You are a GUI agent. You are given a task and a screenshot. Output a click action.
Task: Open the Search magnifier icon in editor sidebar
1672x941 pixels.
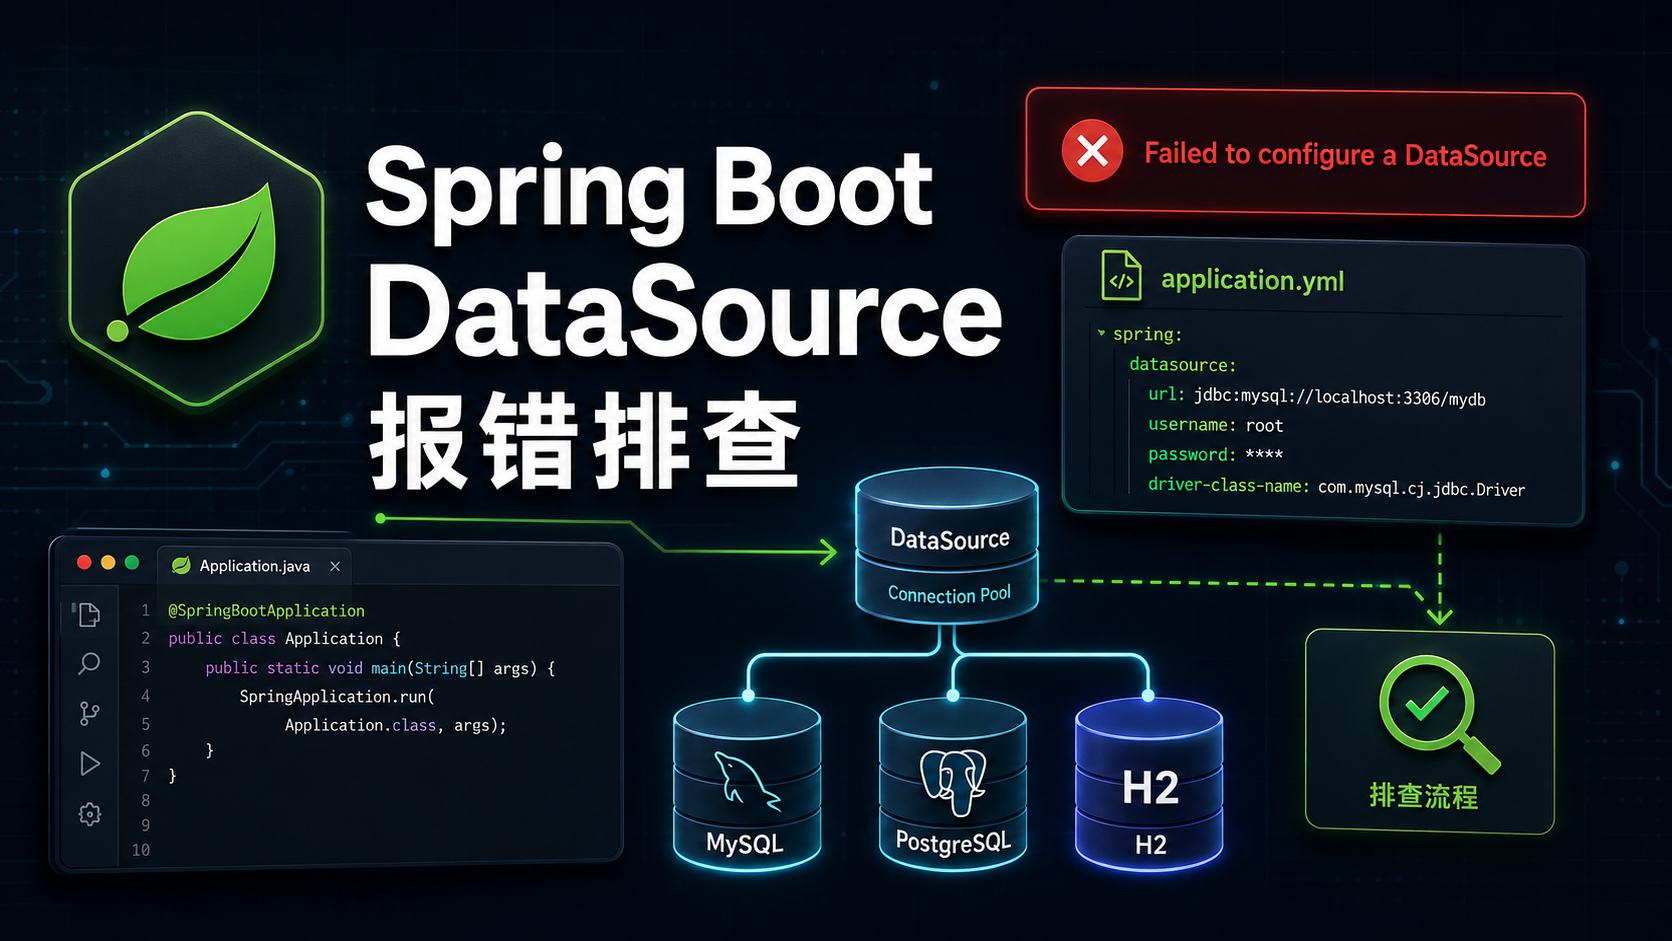pos(89,663)
